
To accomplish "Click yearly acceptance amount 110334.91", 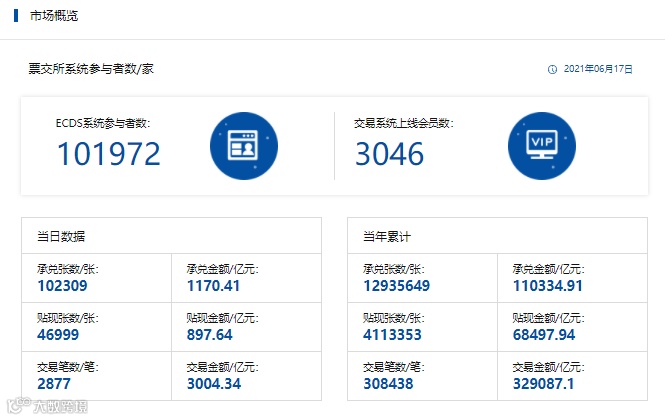I will point(548,286).
